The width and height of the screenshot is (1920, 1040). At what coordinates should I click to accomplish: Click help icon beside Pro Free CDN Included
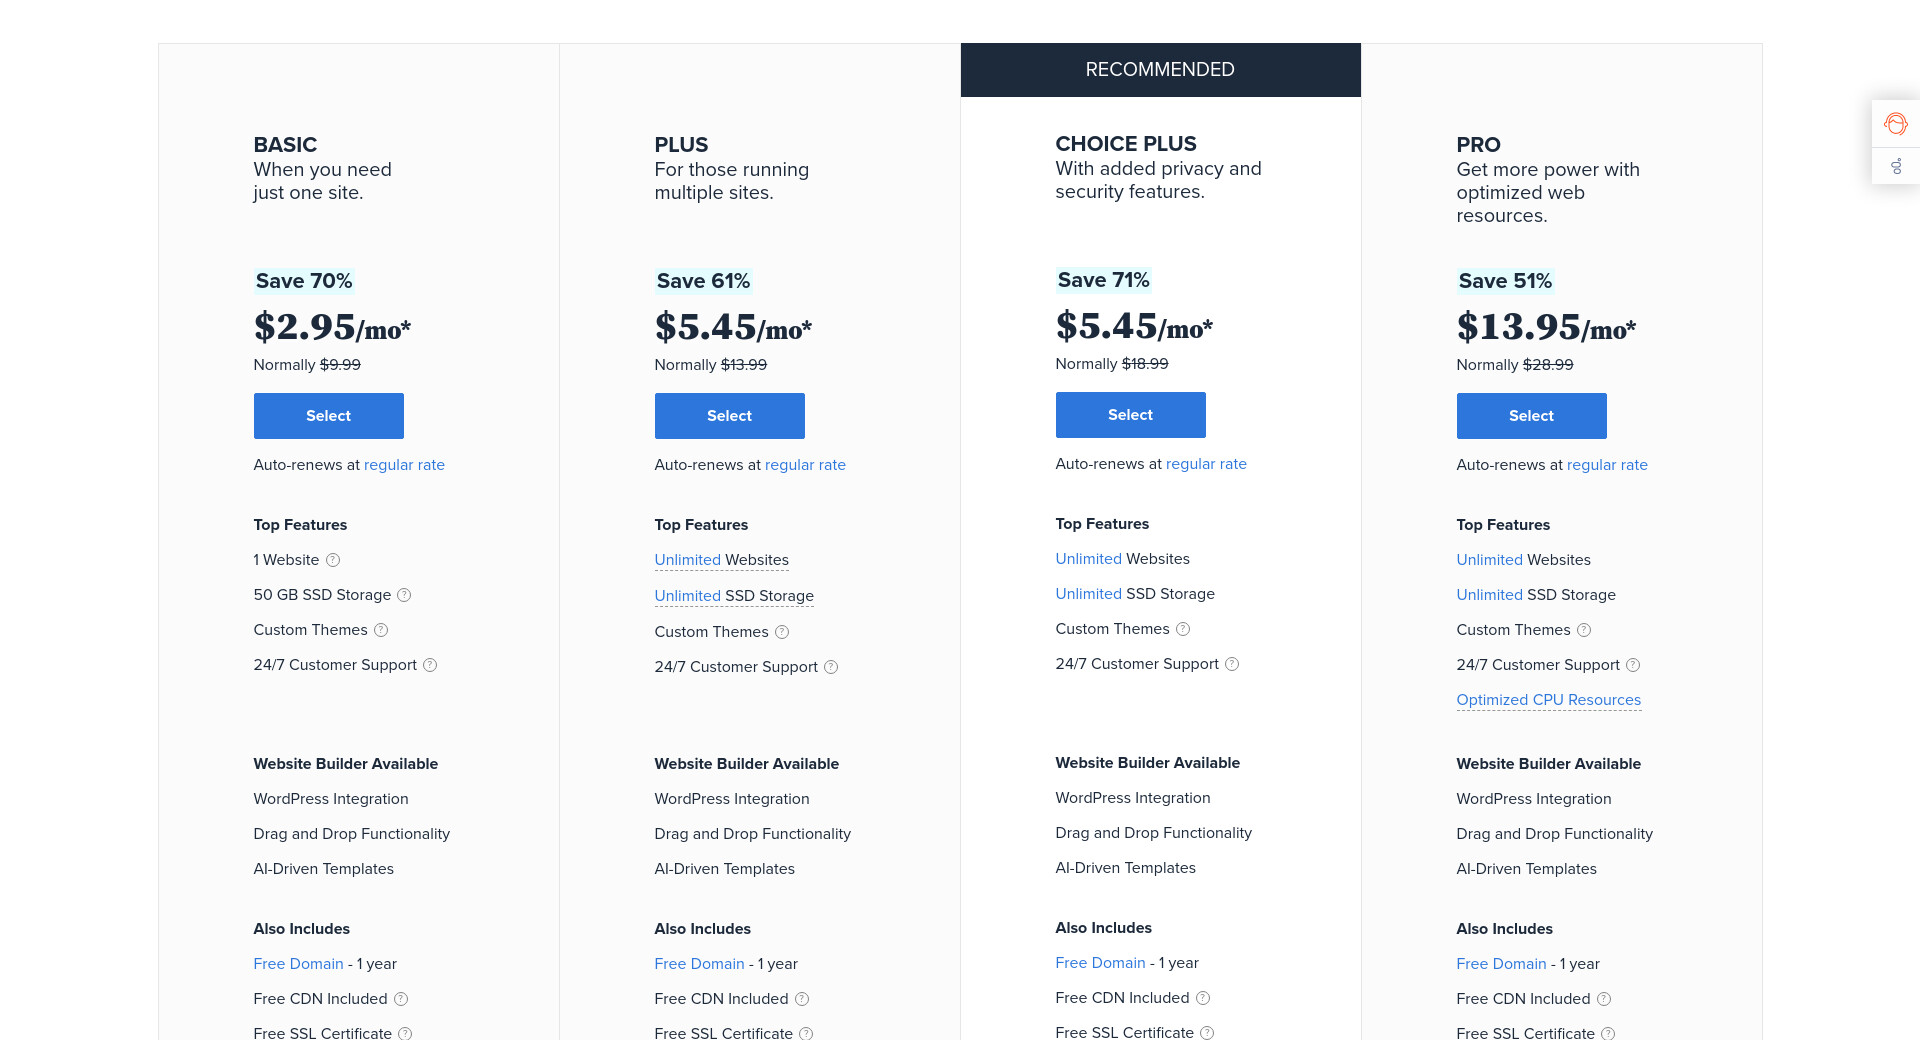coord(1604,999)
